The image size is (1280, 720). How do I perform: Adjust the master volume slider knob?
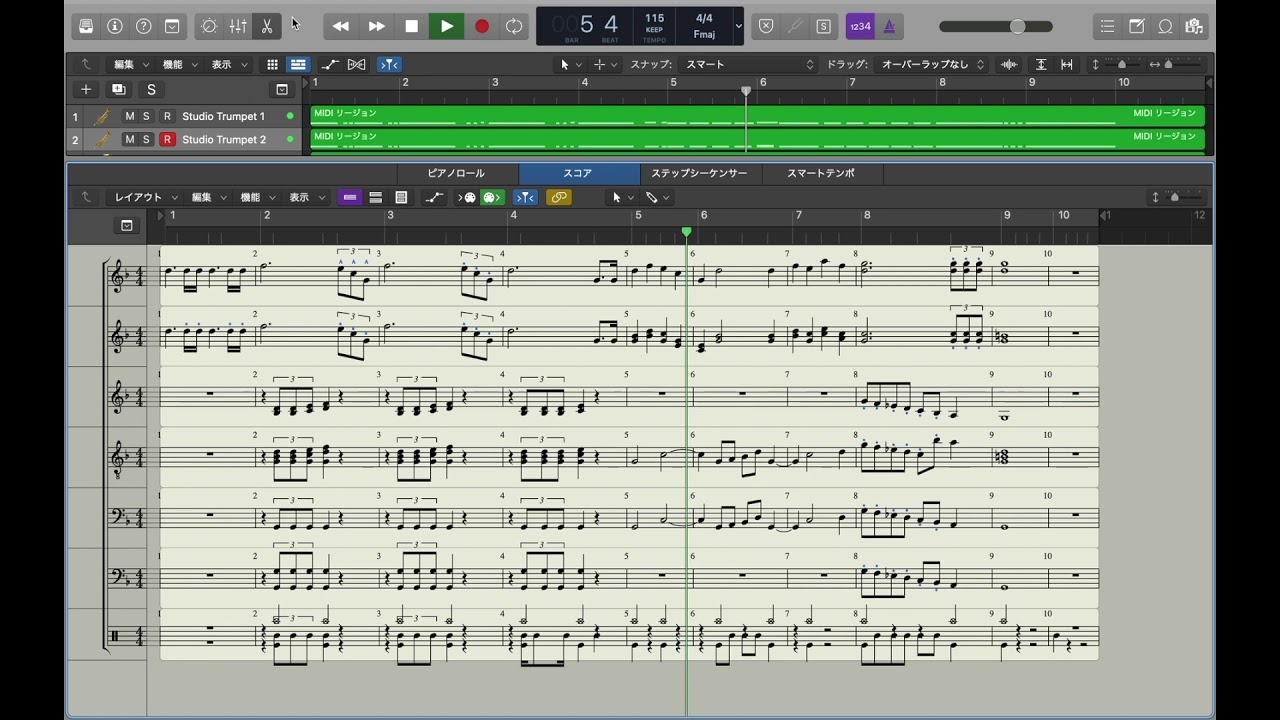1017,26
